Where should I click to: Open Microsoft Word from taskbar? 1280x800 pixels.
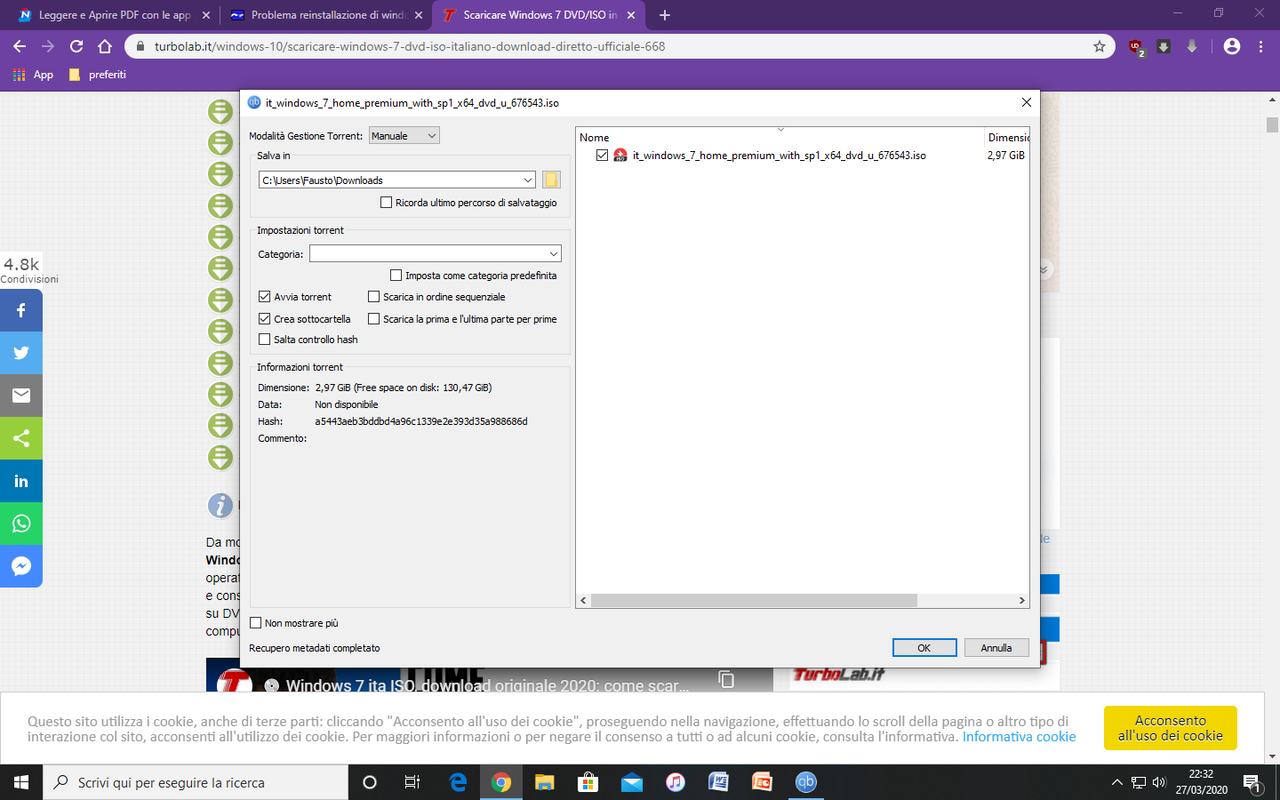(x=718, y=782)
